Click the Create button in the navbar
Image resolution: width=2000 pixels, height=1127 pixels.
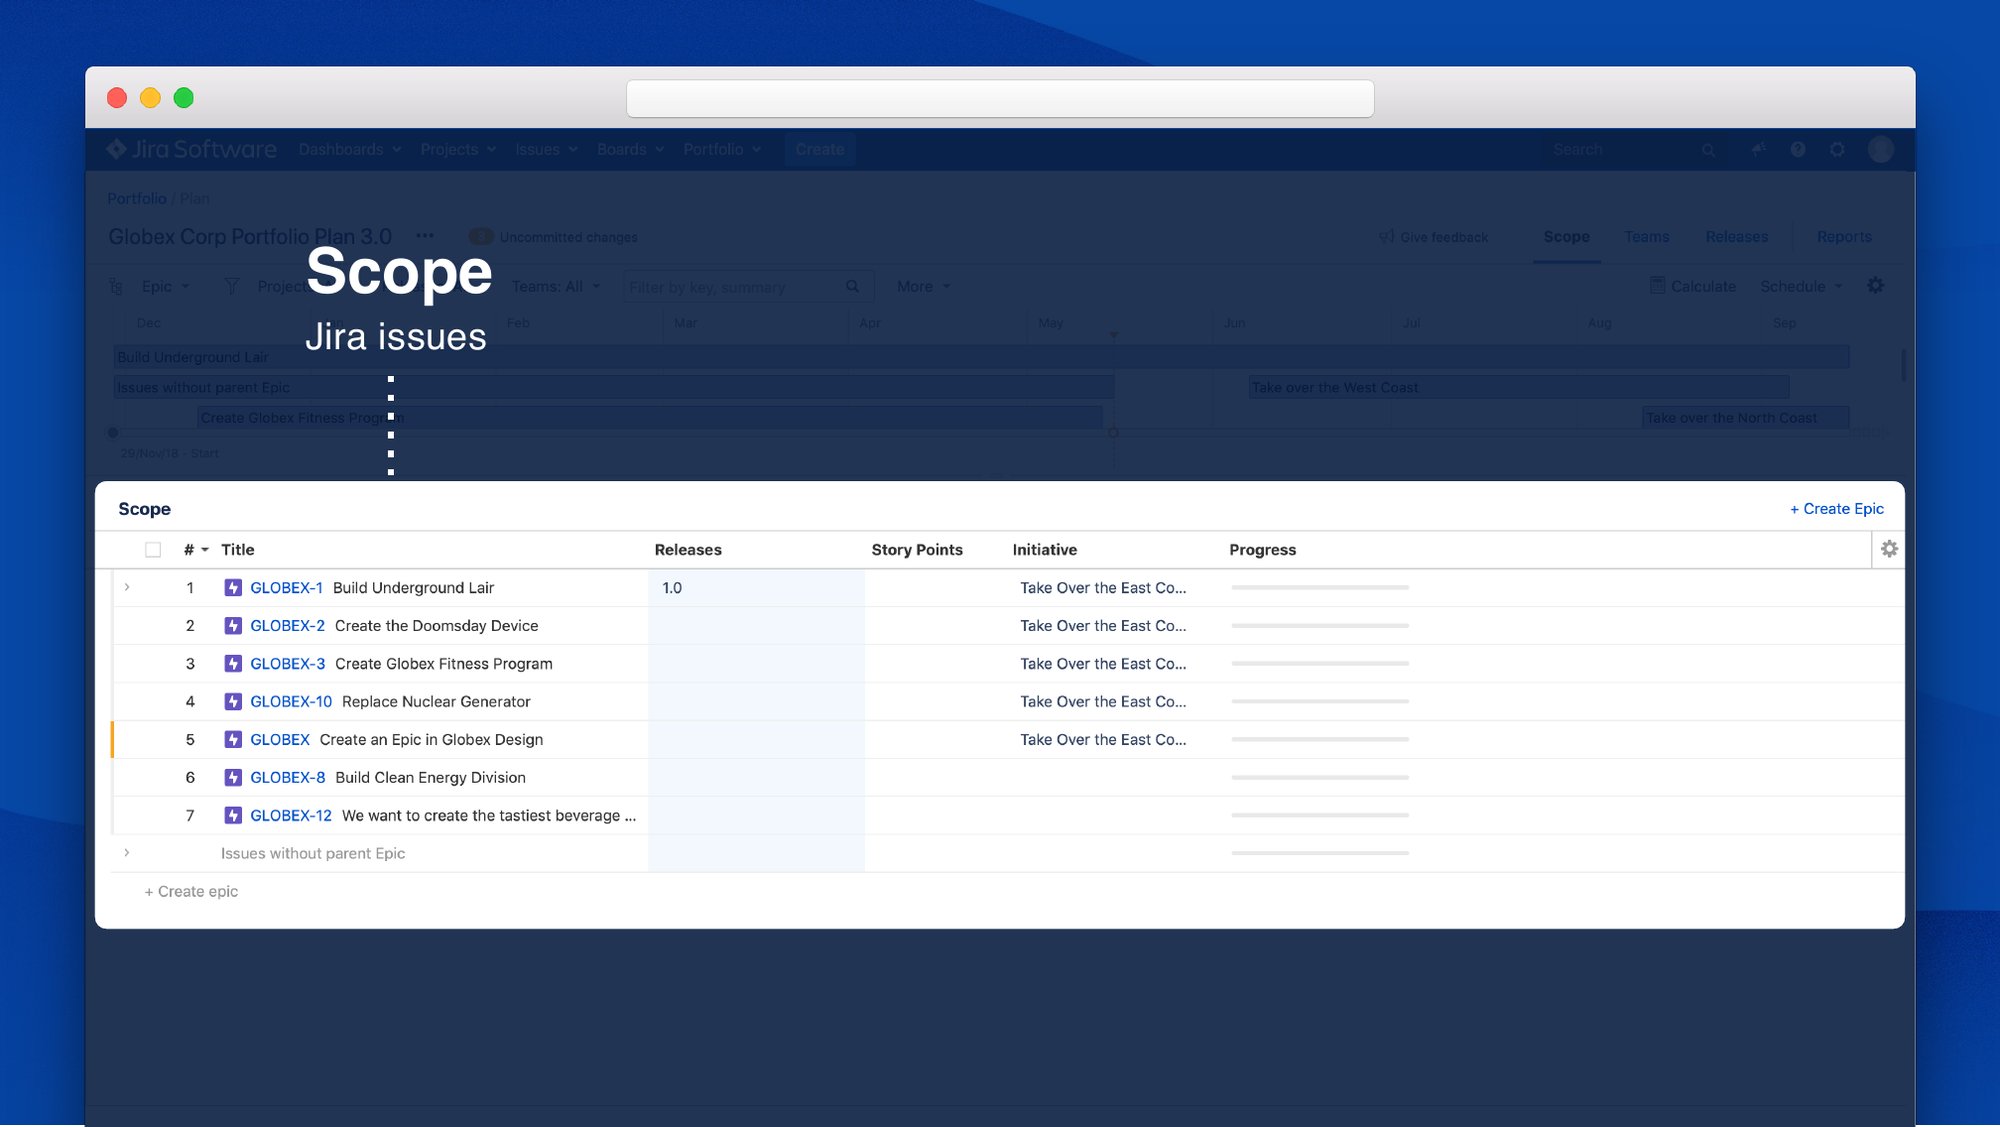pos(820,149)
